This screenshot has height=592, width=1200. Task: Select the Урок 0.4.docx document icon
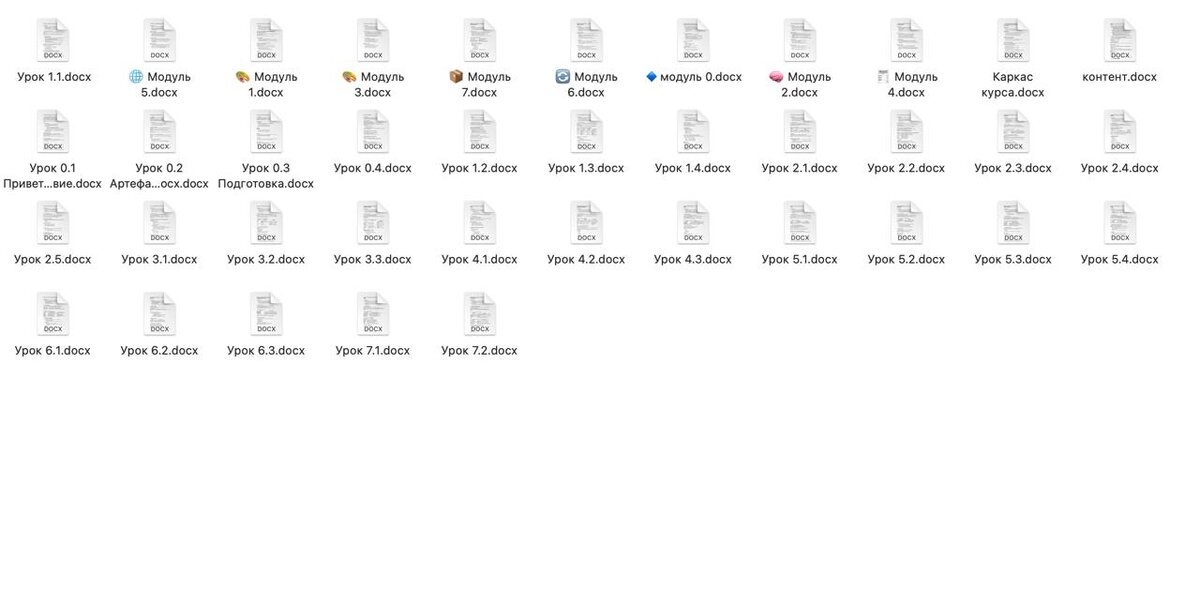(x=373, y=132)
